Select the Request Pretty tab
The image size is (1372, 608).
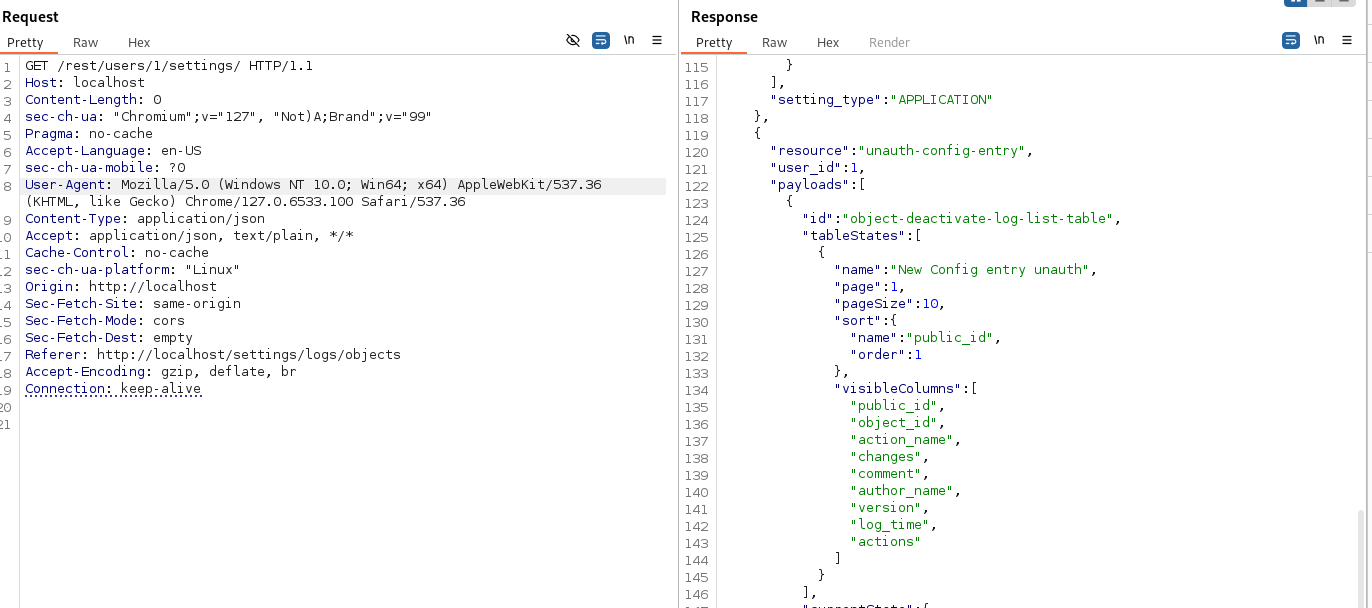coord(26,43)
